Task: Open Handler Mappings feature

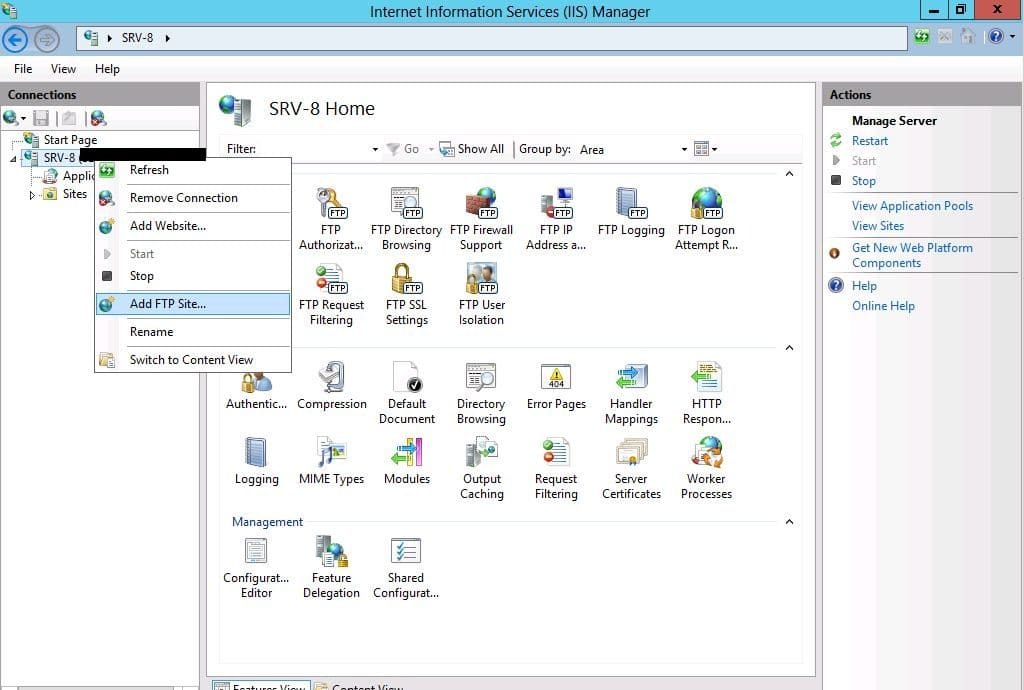Action: 631,393
